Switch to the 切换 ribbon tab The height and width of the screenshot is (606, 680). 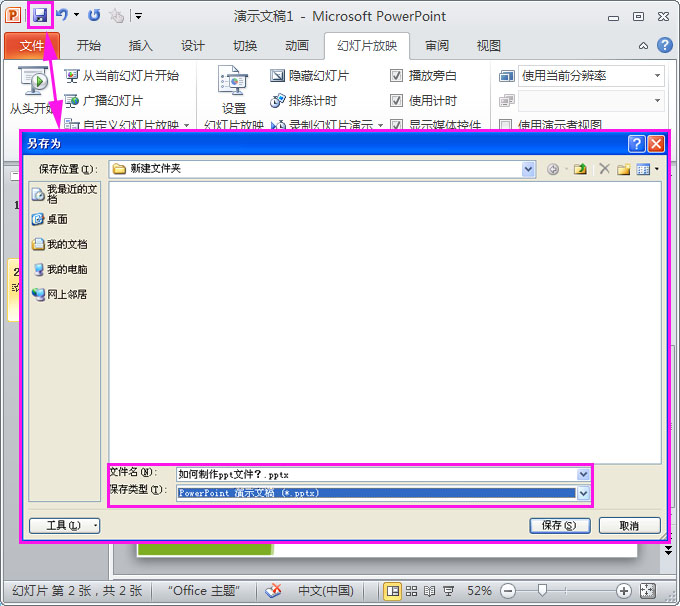[245, 46]
